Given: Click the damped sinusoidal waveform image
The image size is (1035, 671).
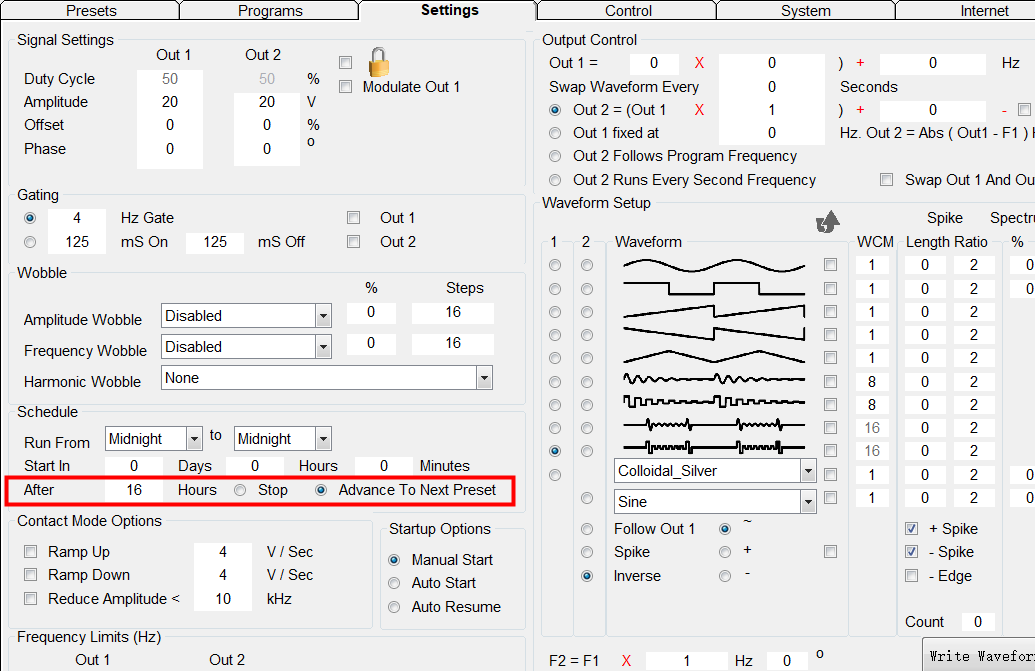Looking at the screenshot, I should 713,381.
